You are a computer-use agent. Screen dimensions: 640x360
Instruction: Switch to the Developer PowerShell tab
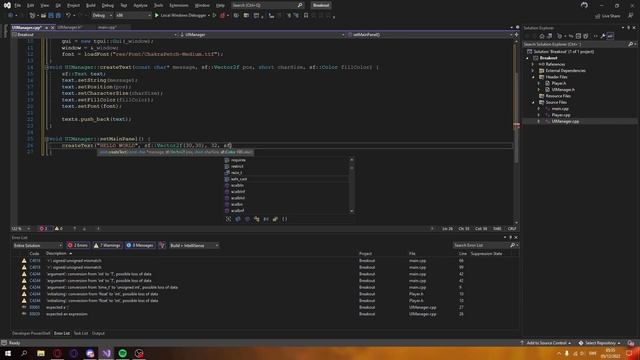(x=31, y=333)
